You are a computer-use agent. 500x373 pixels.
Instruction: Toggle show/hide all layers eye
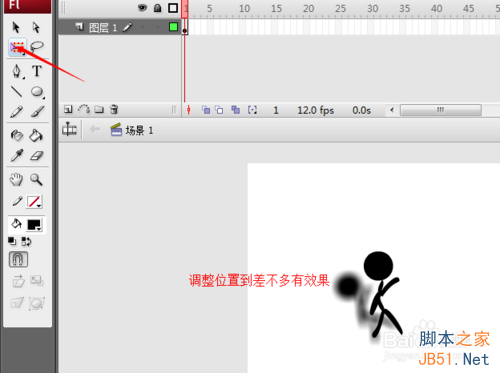(x=142, y=8)
